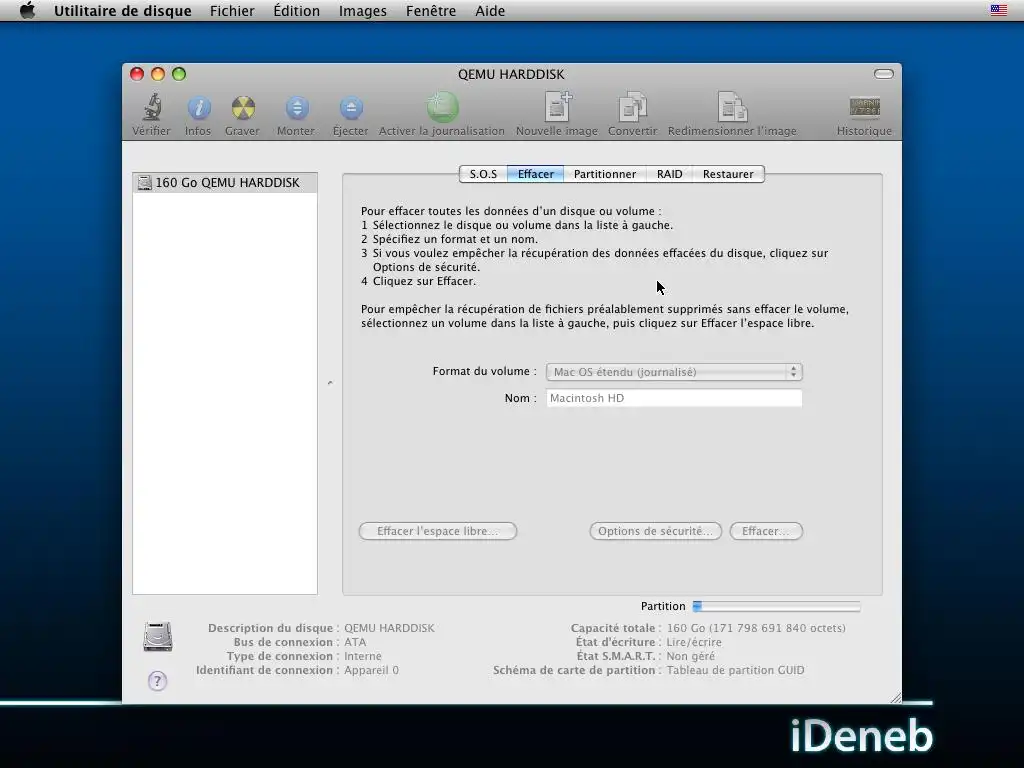Open the Infos toolbar icon

[199, 108]
